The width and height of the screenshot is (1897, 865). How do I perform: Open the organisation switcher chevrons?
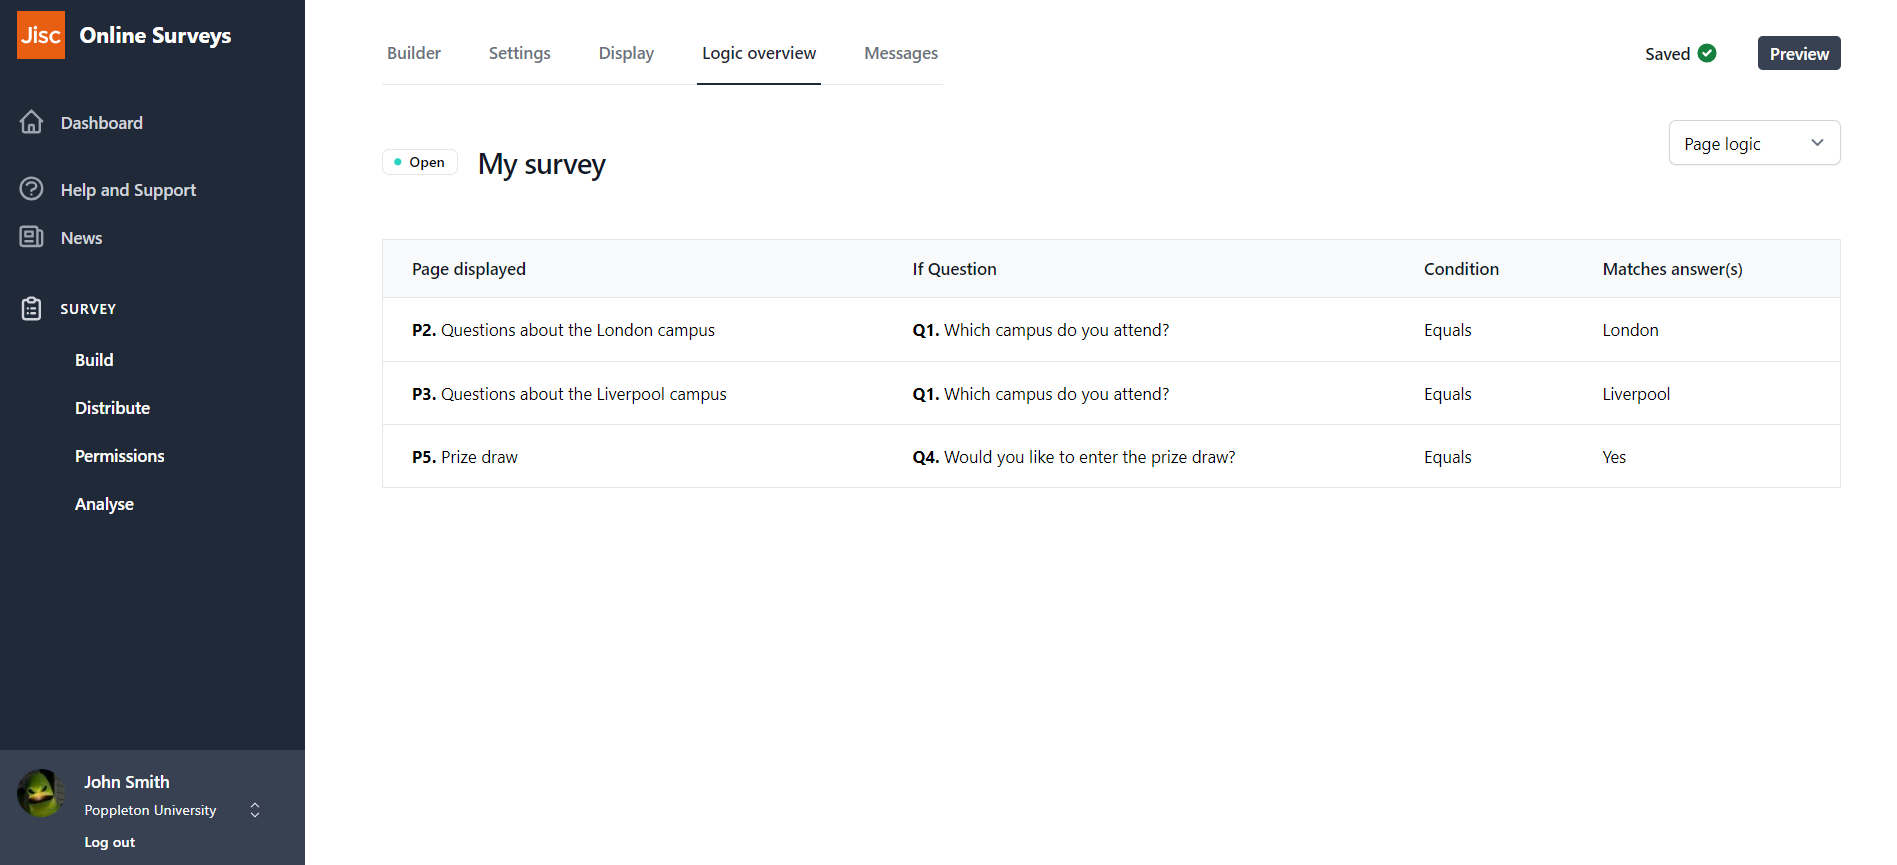click(x=255, y=810)
